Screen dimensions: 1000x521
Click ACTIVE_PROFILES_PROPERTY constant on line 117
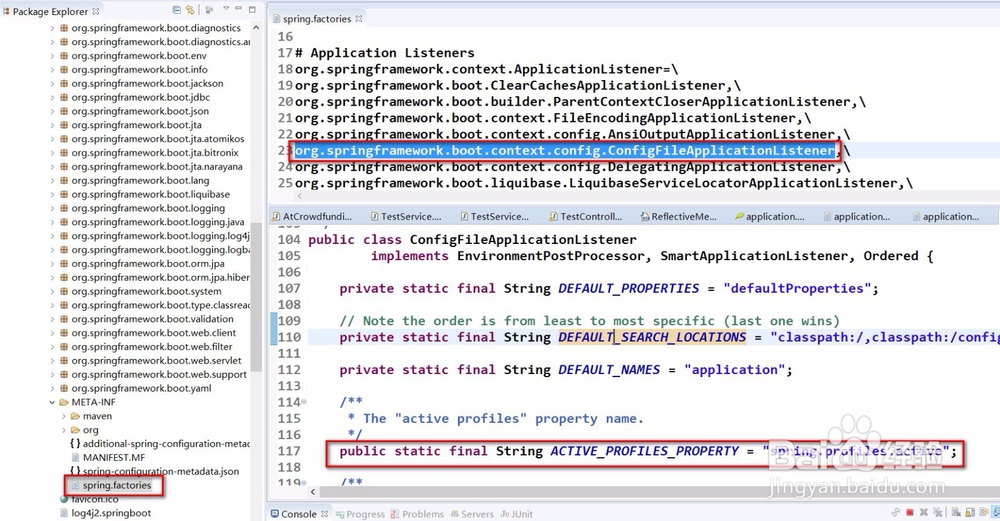point(644,451)
